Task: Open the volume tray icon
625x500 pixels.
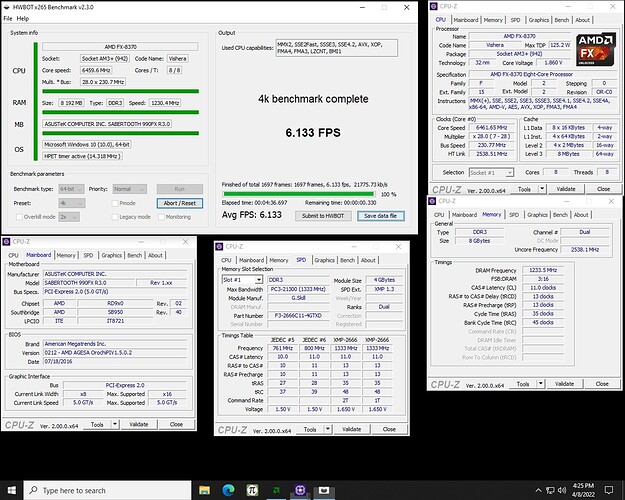Action: coord(562,490)
